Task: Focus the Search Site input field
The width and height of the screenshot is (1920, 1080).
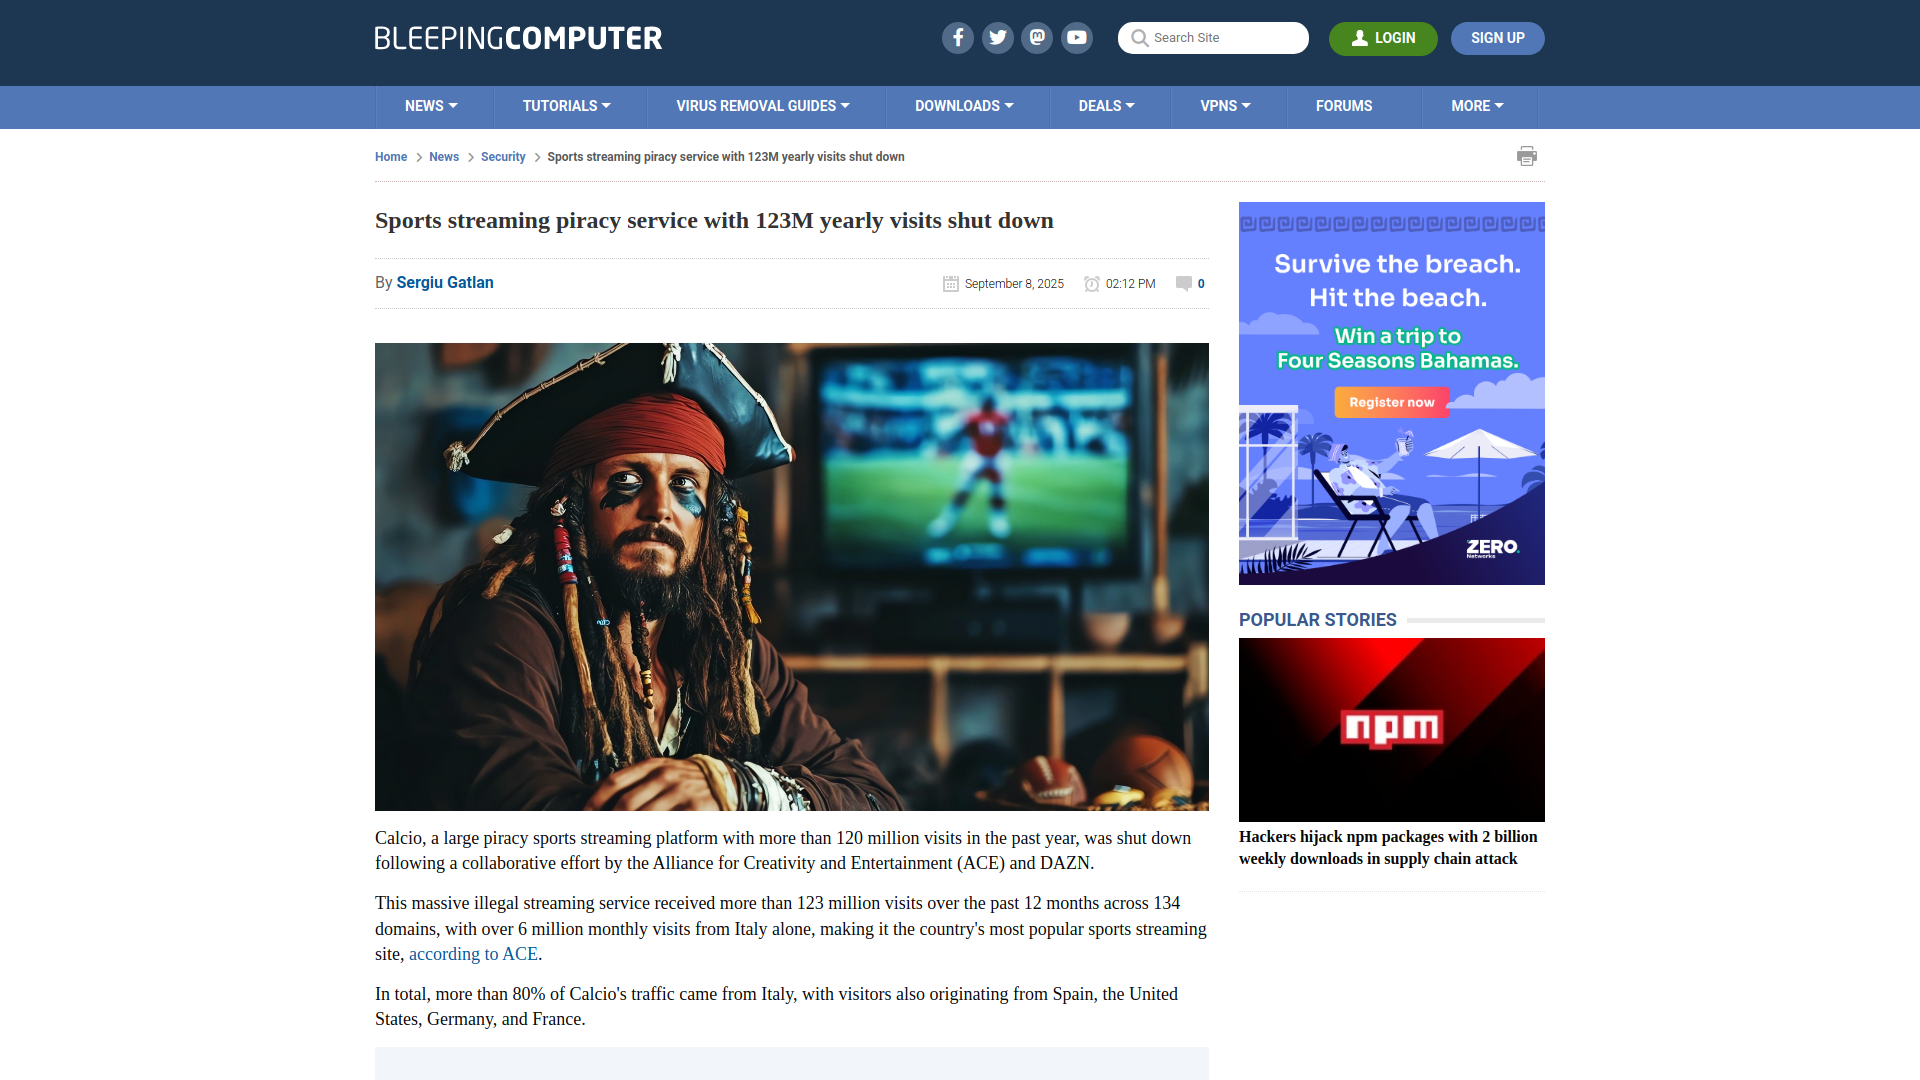Action: point(1213,38)
